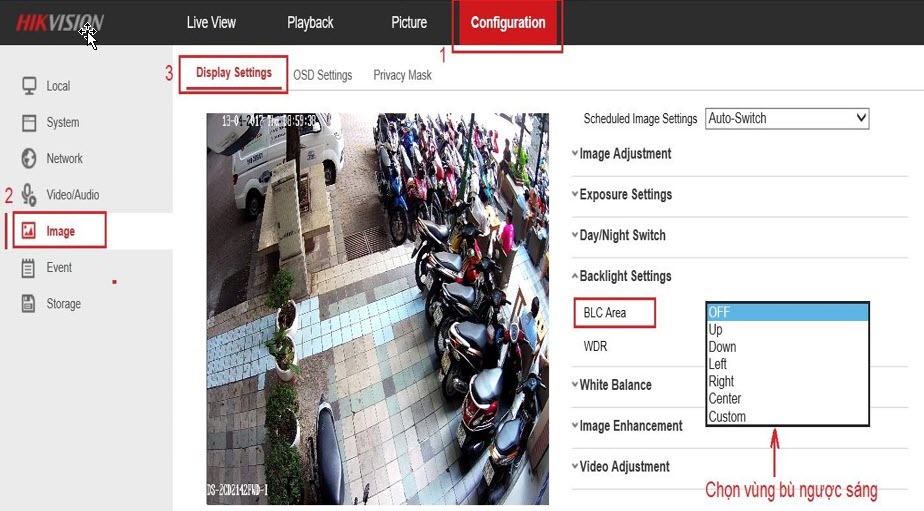Collapse the Backlight Settings section

click(625, 276)
